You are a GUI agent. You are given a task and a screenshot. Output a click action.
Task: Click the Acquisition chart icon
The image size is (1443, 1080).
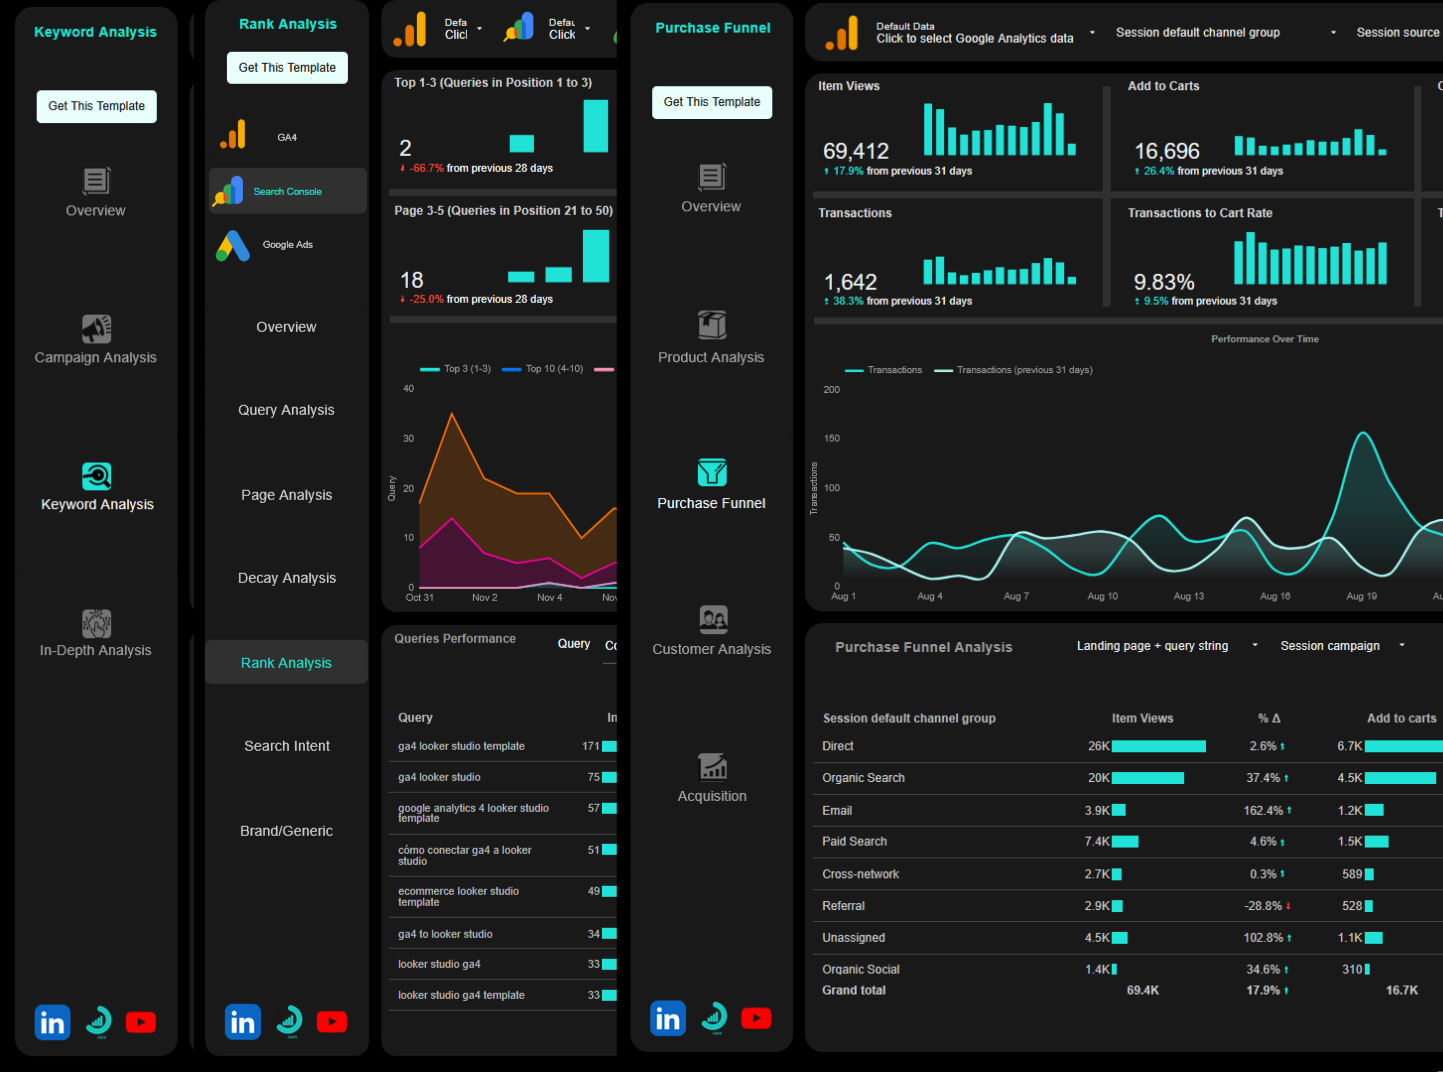point(711,764)
